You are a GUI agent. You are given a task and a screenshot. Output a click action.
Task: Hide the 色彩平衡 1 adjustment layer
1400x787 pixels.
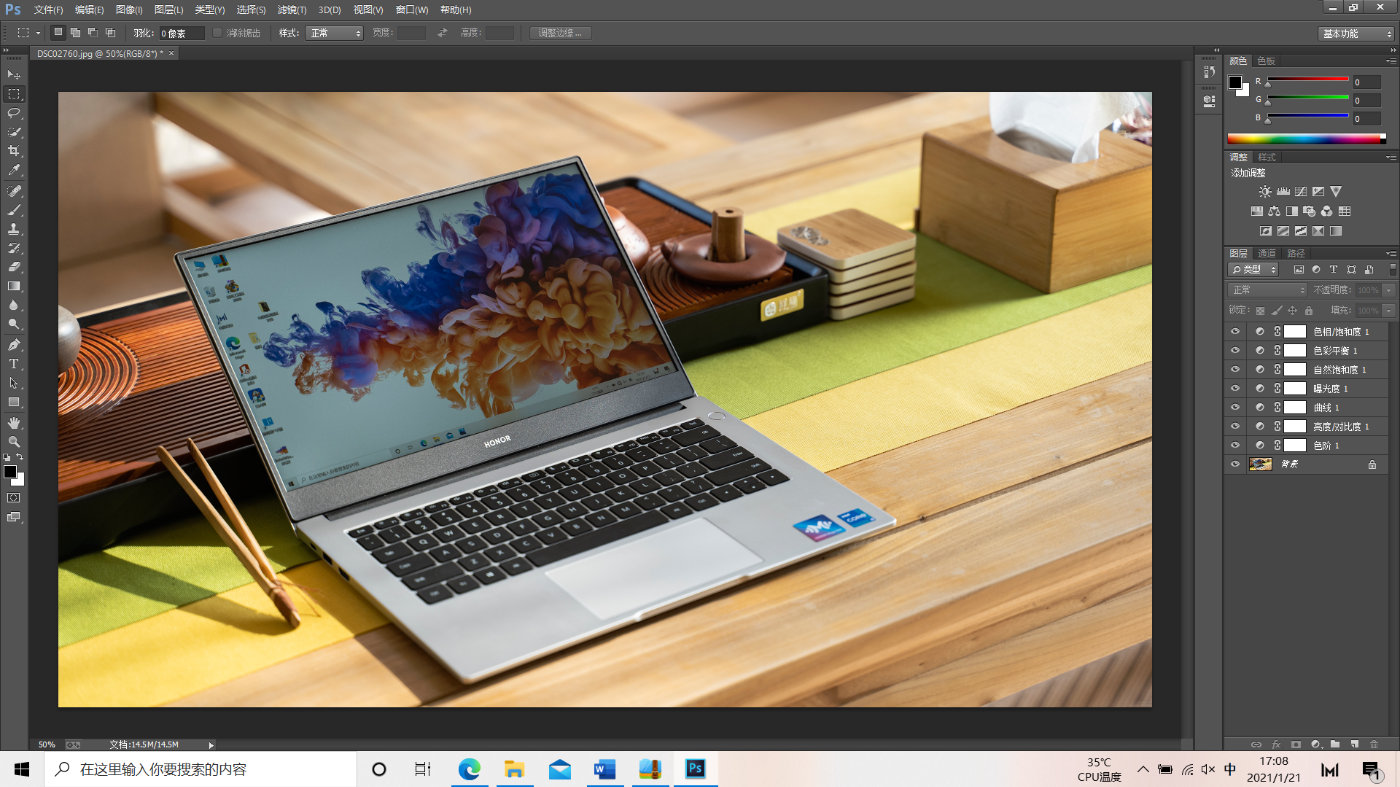1235,350
